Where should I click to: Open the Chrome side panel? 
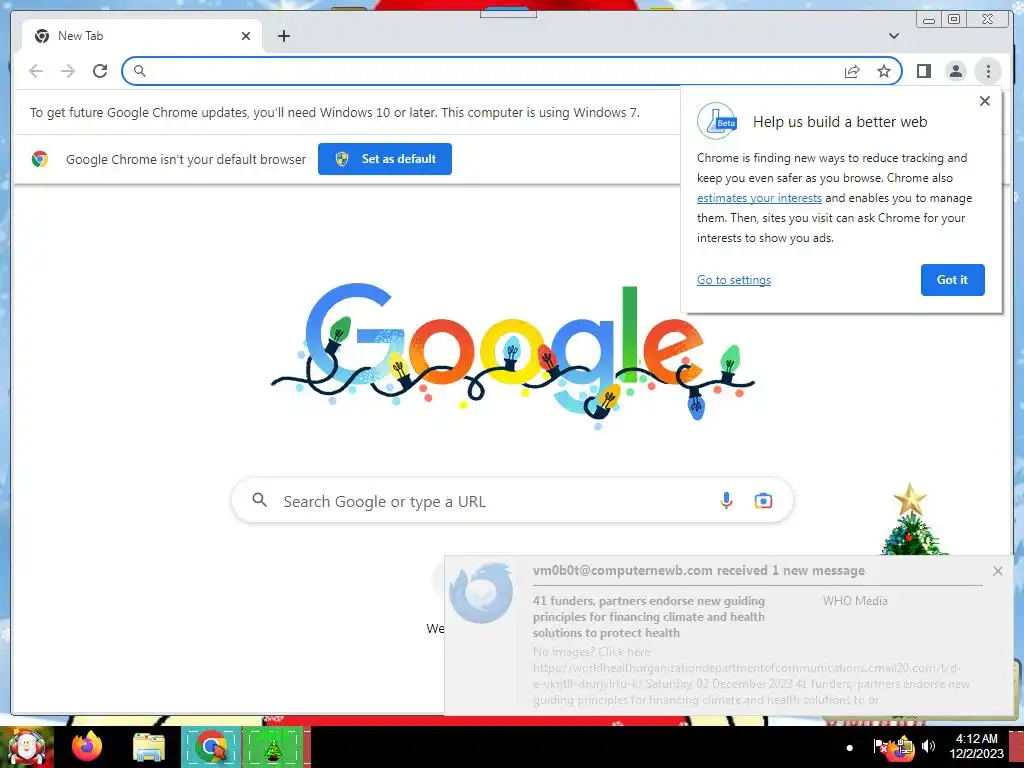click(x=923, y=71)
